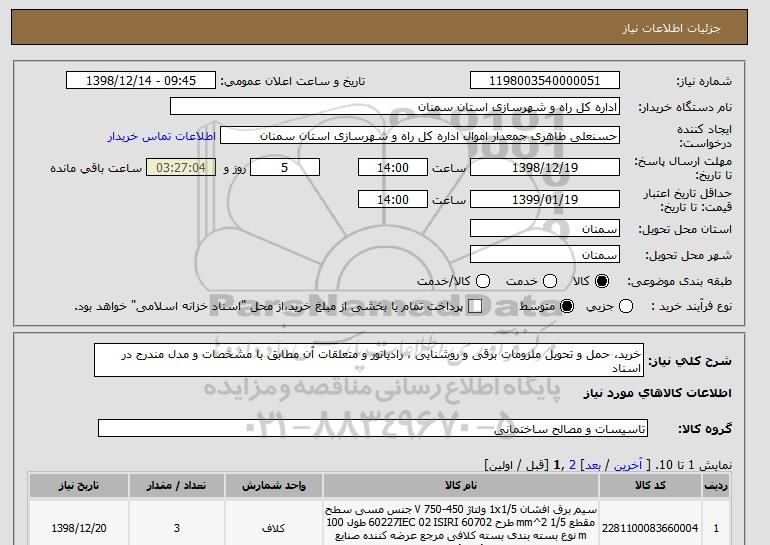Viewport: 770px width, 545px height.
Task: Click the response deadline date 1398/12/19 field
Action: pos(545,167)
